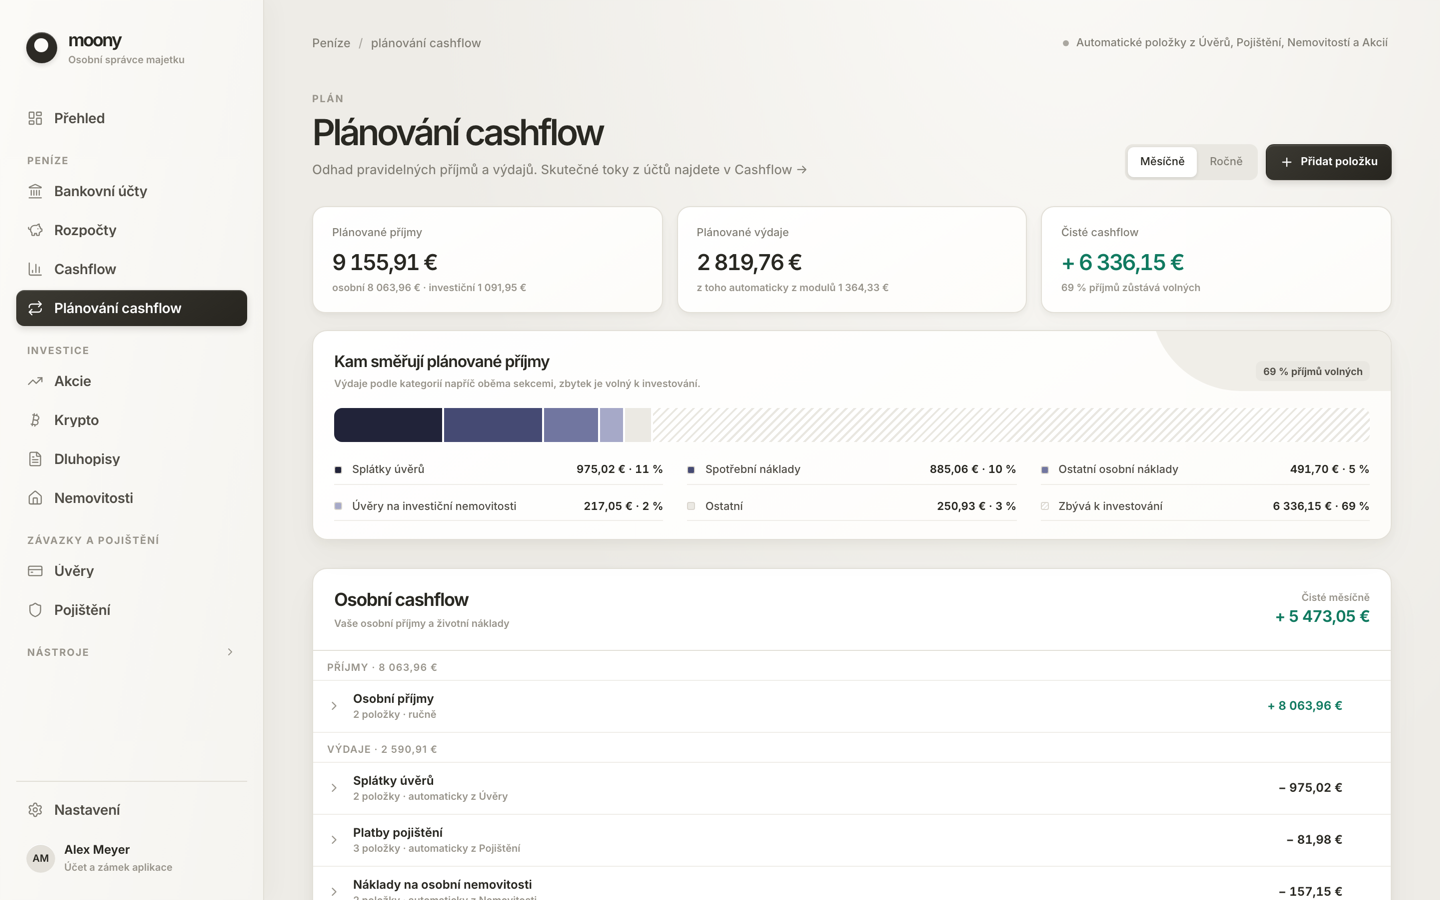Viewport: 1440px width, 900px height.
Task: Click the Akcie trend line icon
Action: click(x=35, y=381)
